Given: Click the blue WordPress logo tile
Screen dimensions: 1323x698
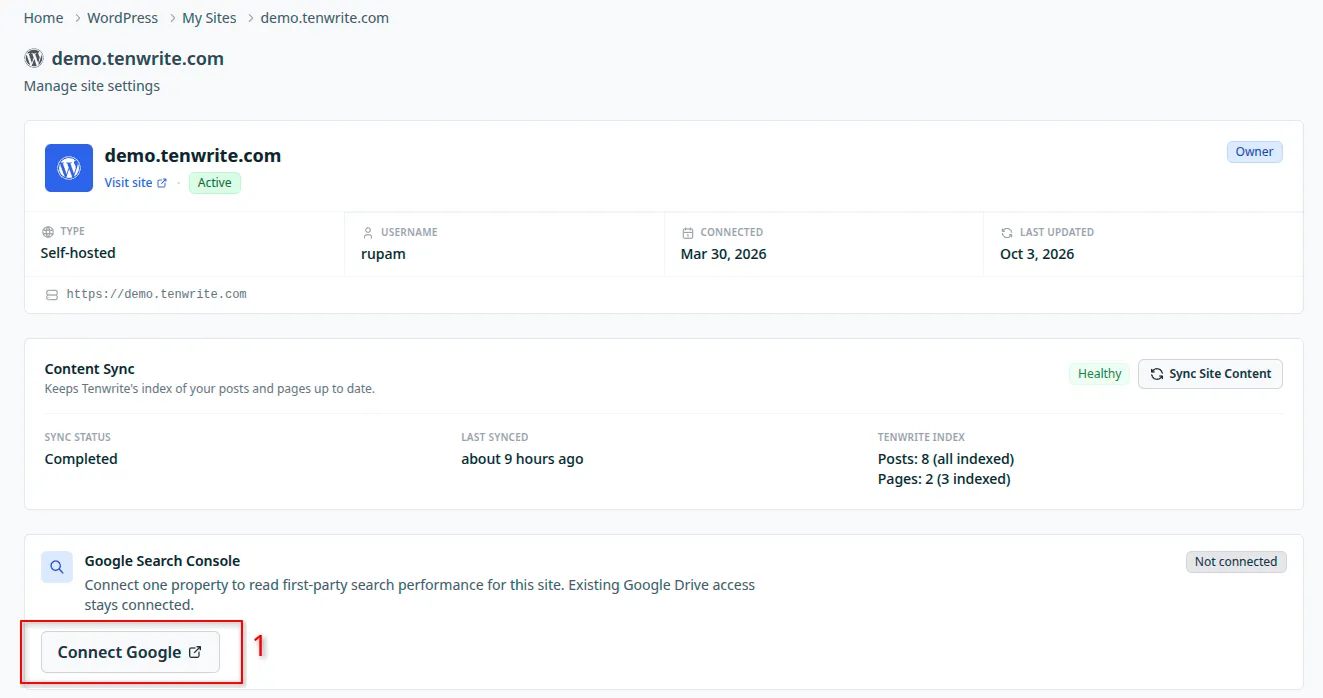Looking at the screenshot, I should (x=69, y=168).
